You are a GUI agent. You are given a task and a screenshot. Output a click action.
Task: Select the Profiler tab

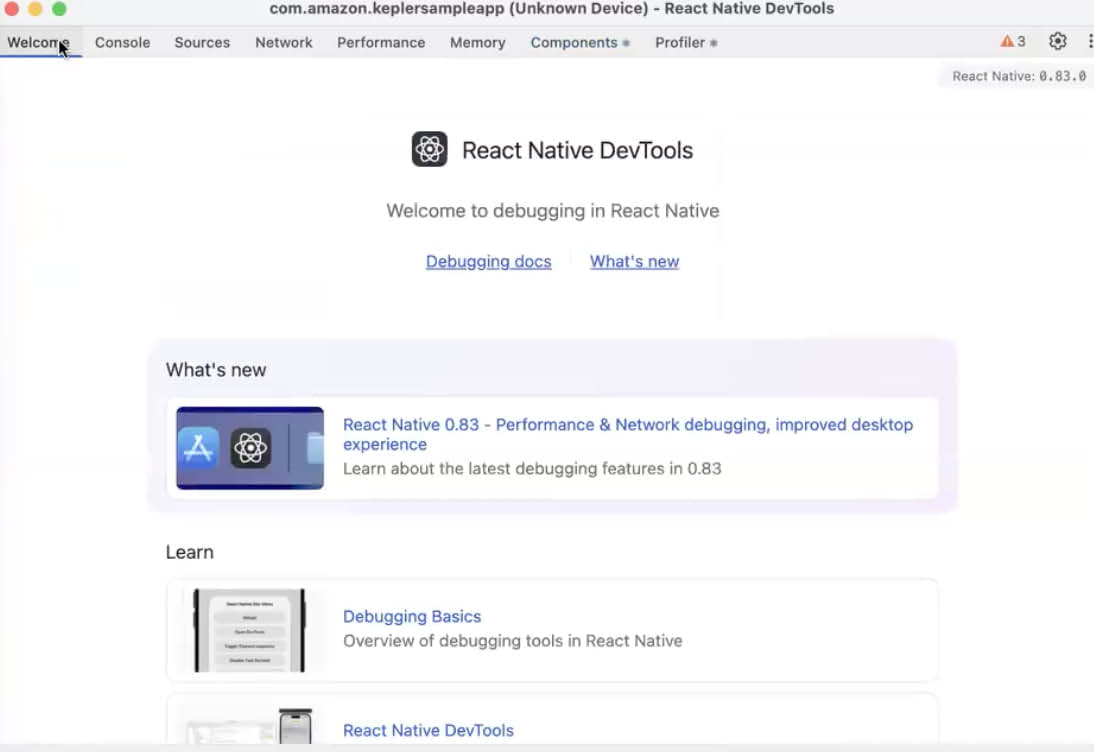pyautogui.click(x=685, y=43)
